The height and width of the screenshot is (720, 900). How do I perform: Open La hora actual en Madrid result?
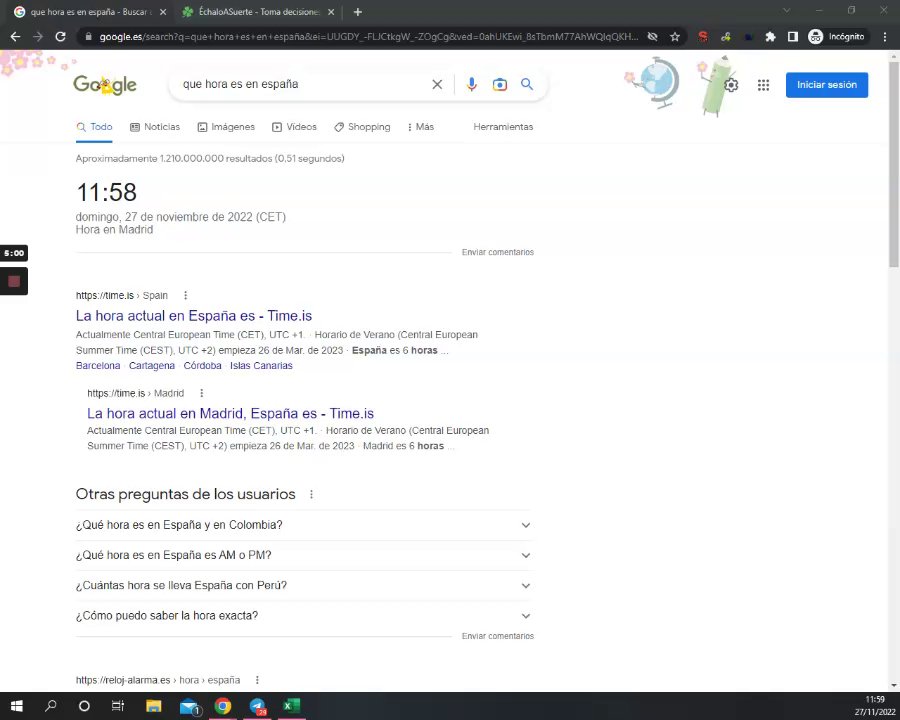(x=230, y=413)
